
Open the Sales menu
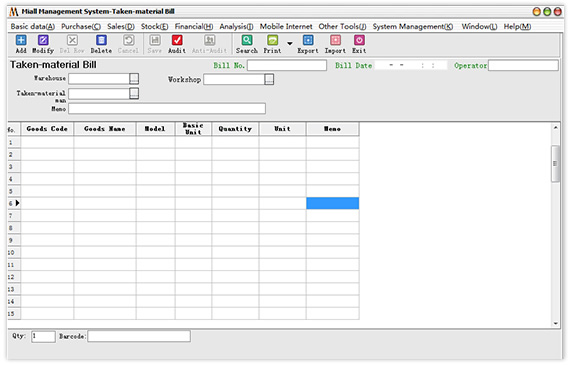[x=121, y=26]
